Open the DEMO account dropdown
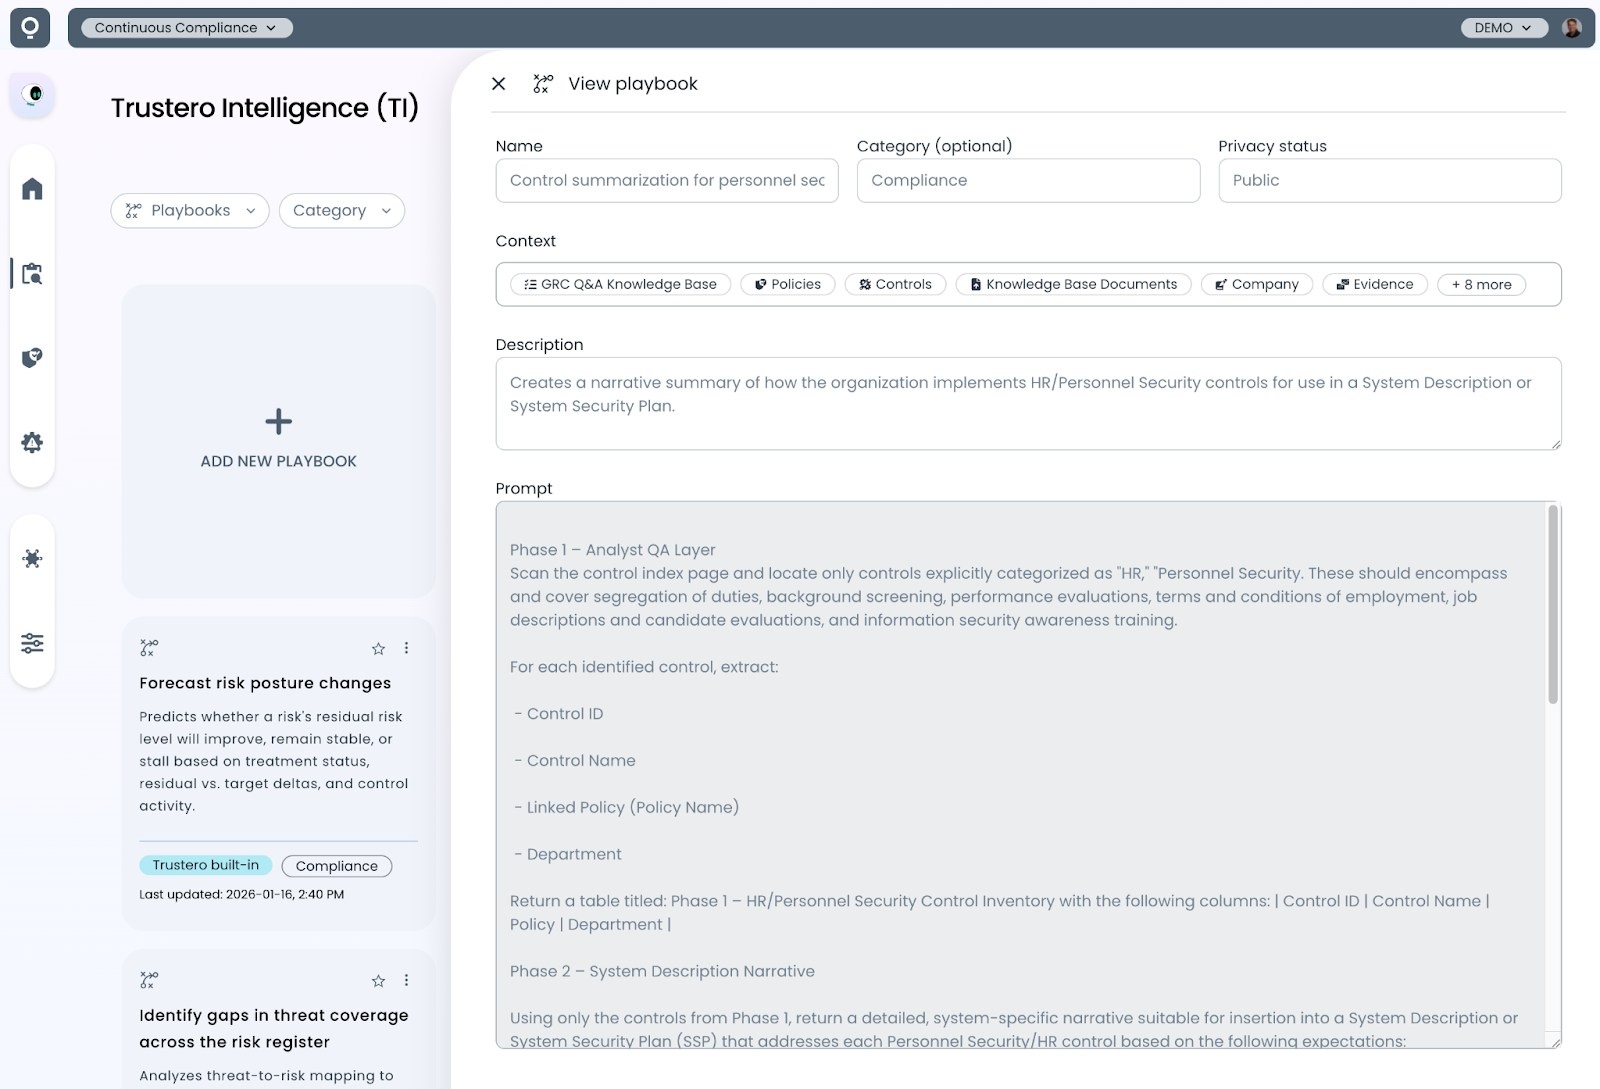The height and width of the screenshot is (1089, 1600). [1503, 28]
